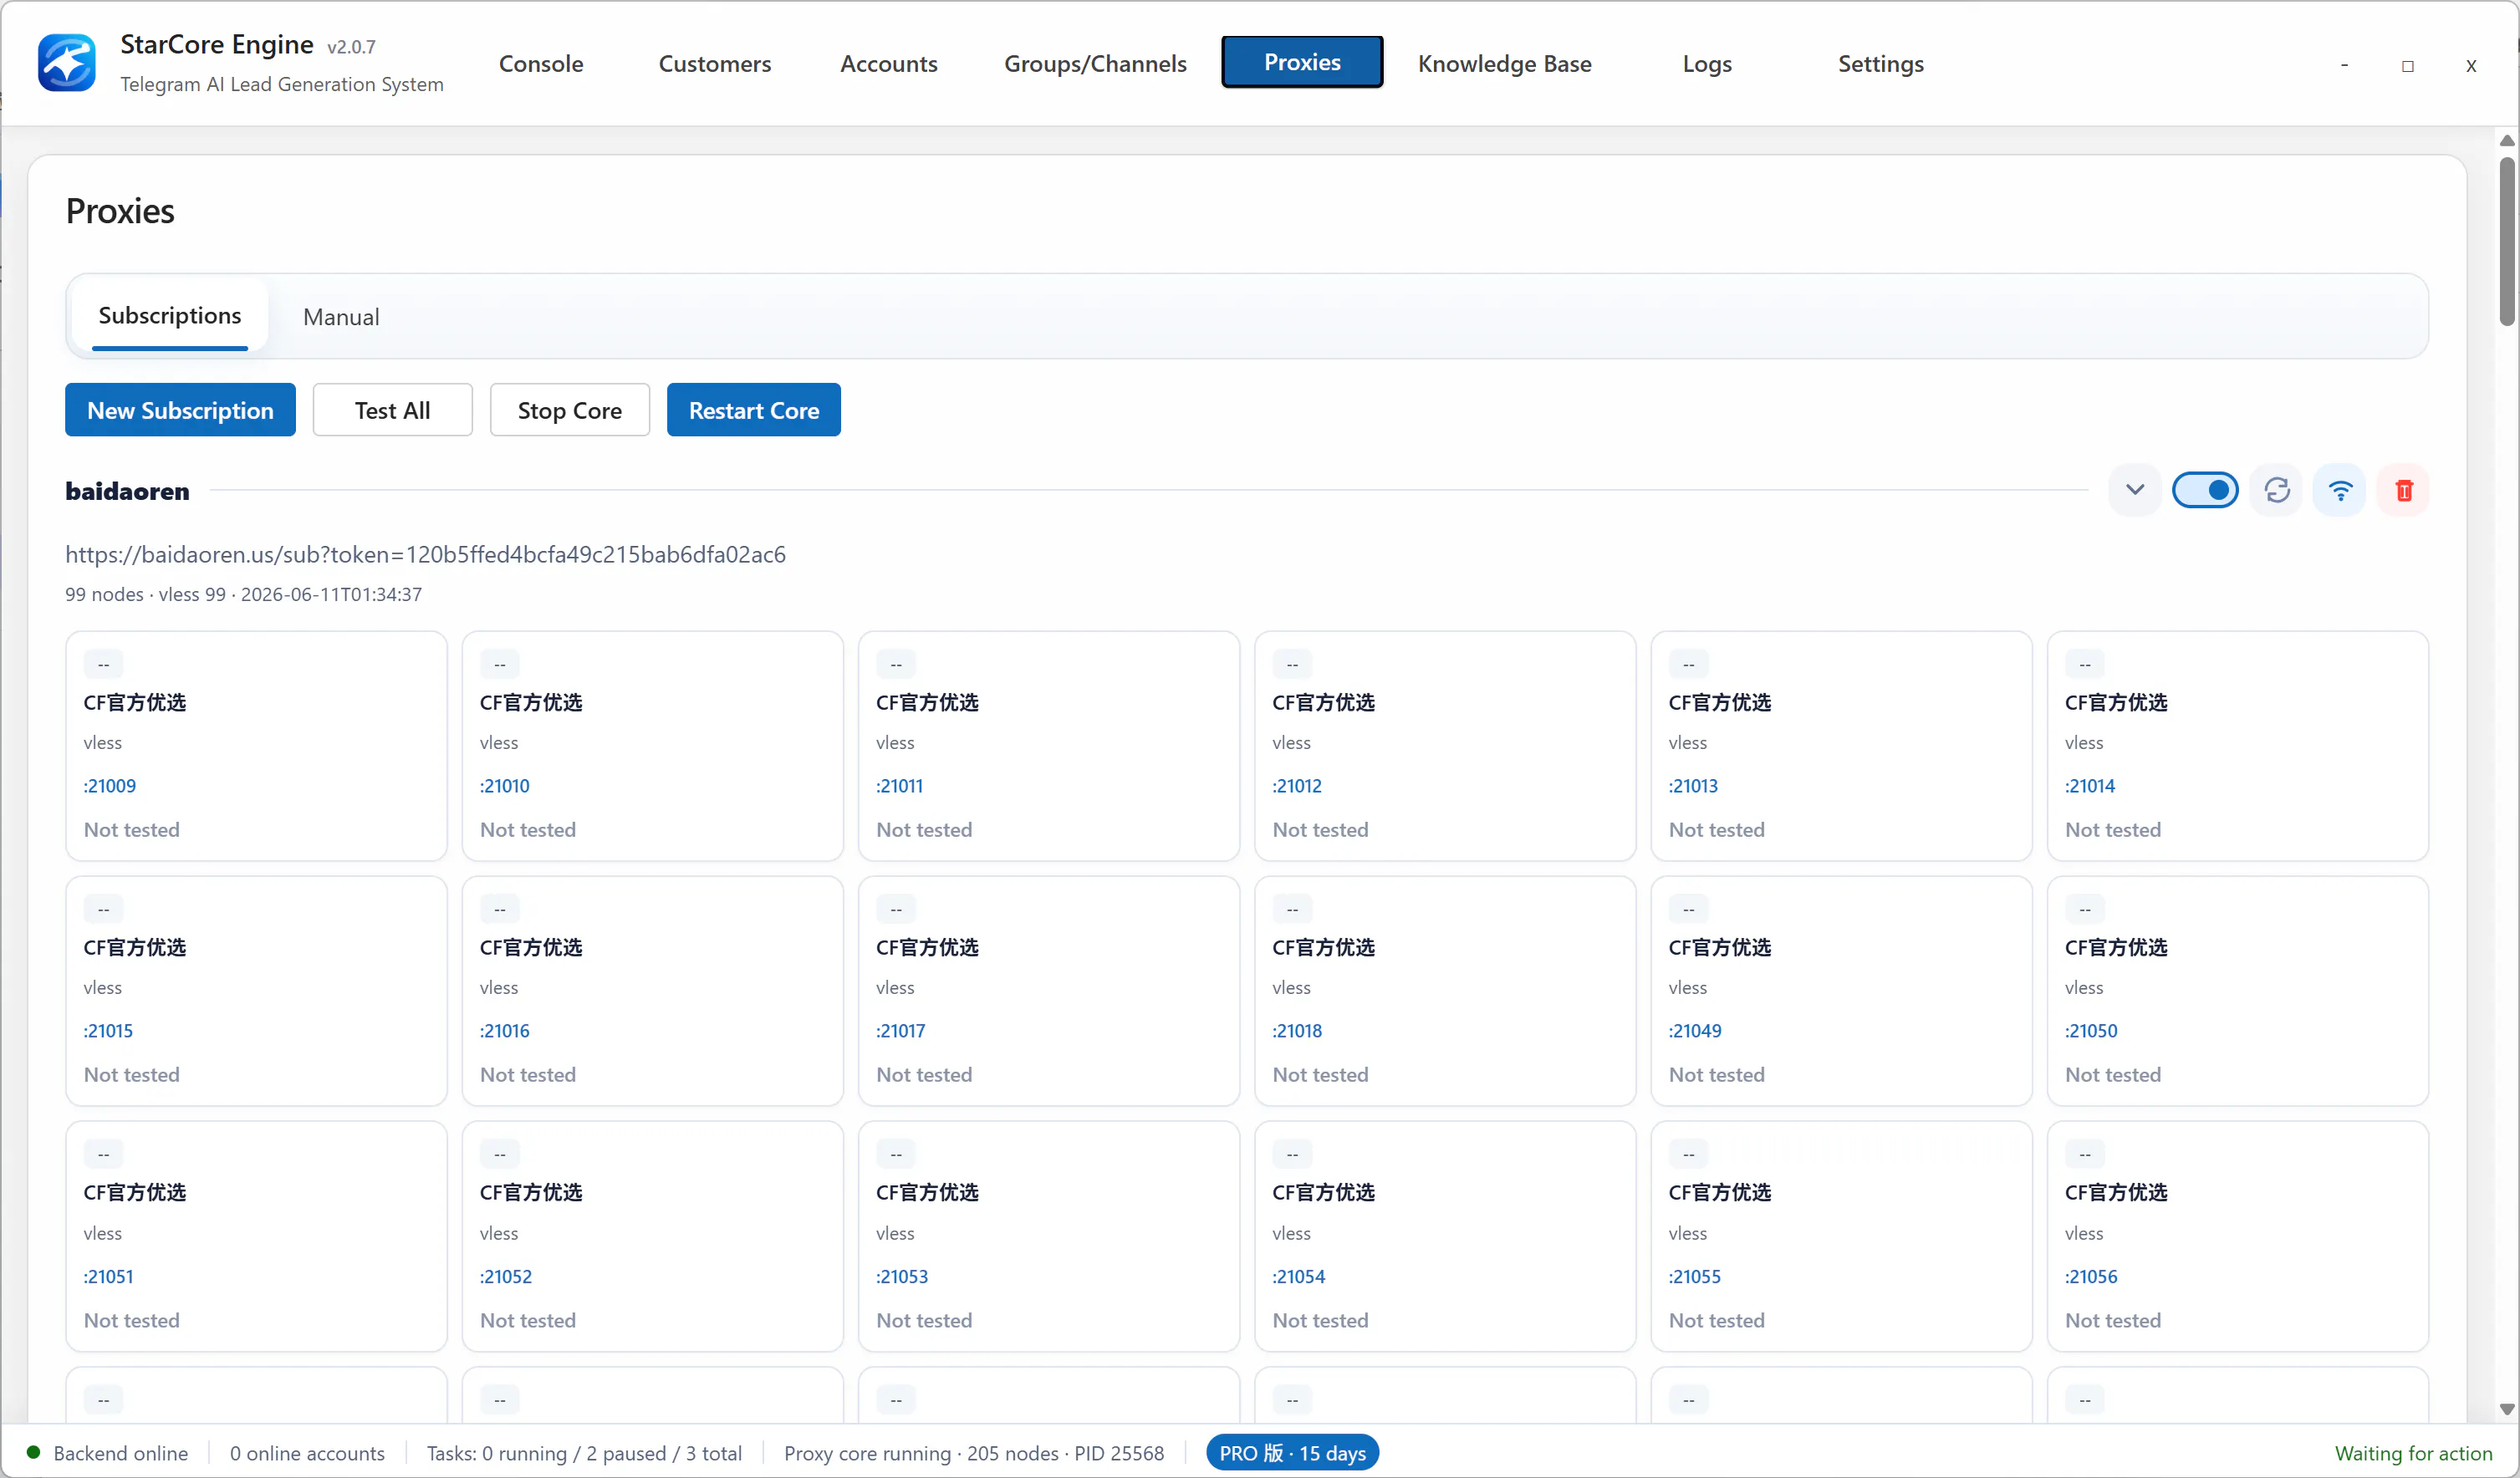Image resolution: width=2520 pixels, height=1478 pixels.
Task: Run Test All on proxies
Action: 392,410
